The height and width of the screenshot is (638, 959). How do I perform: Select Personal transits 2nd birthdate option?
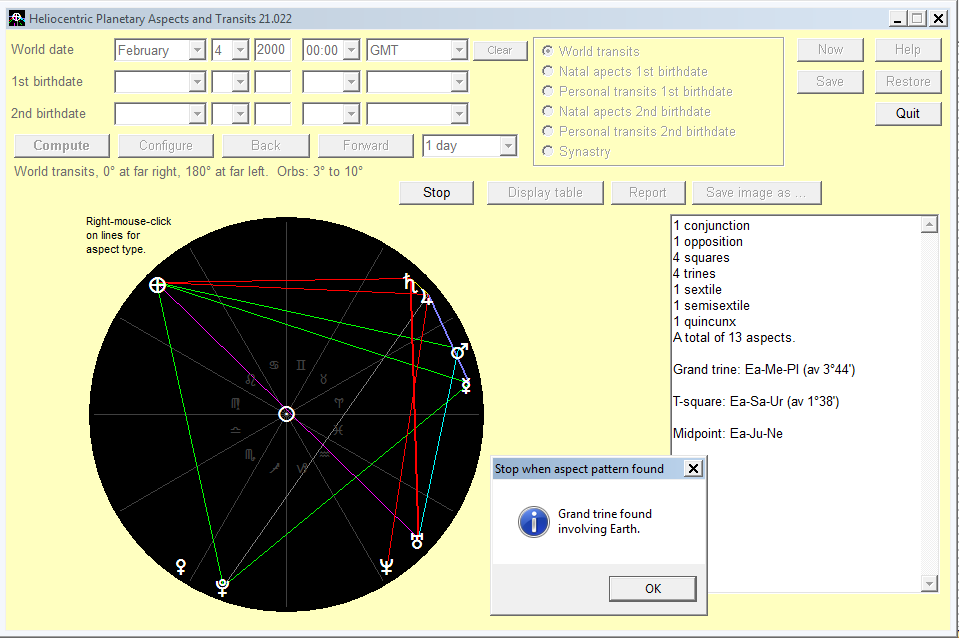click(x=547, y=131)
